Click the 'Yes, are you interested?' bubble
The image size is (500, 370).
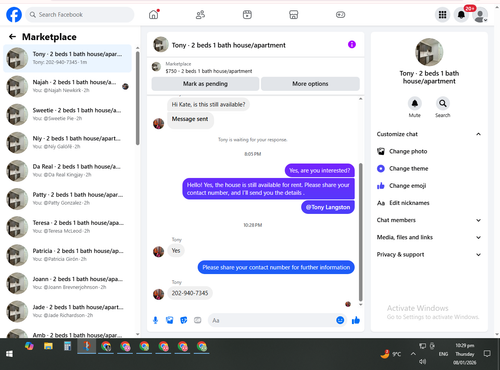pos(320,171)
